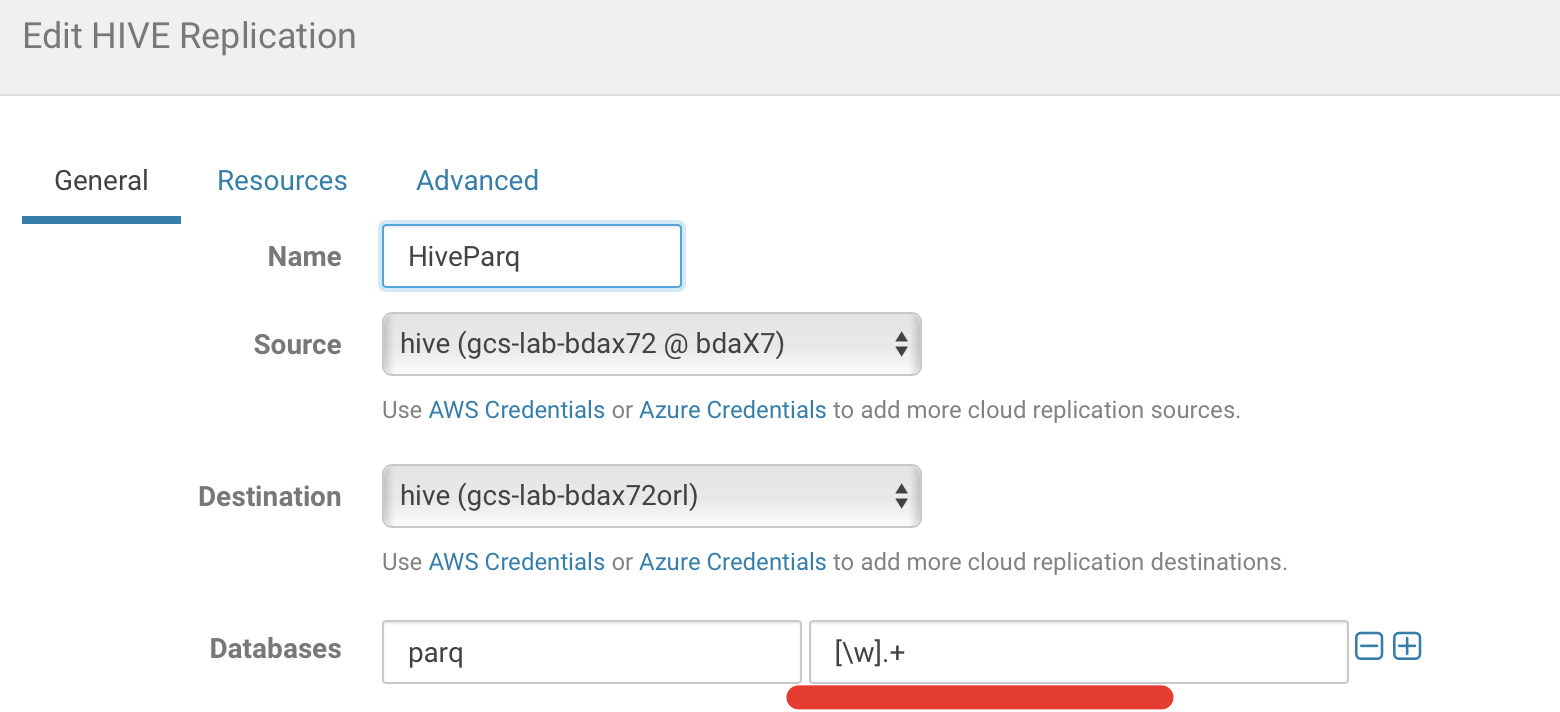Click the Edit HIVE Replication heading
Viewport: 1560px width, 712px height.
coord(189,37)
